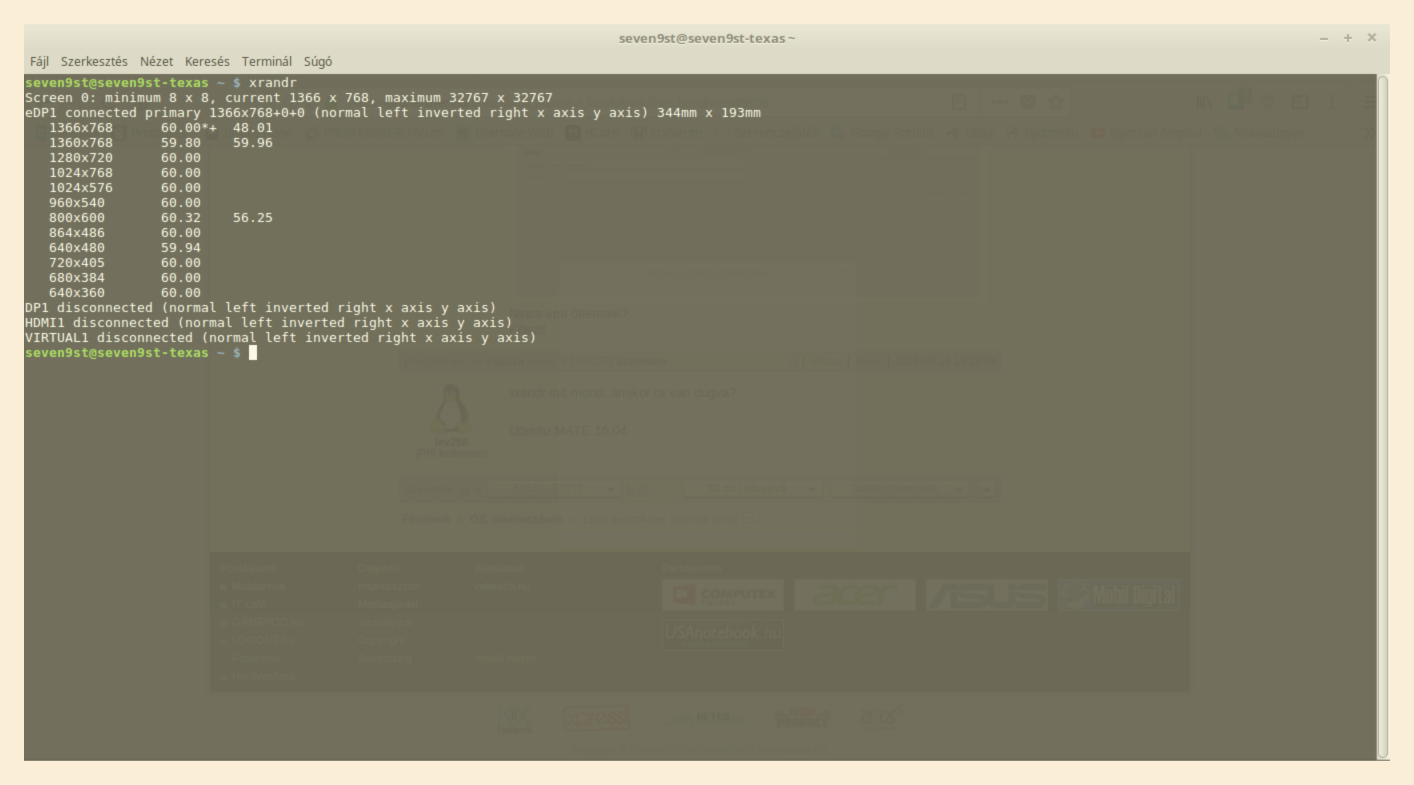Click the 59.80 refresh rate value
The image size is (1414, 785).
(181, 142)
